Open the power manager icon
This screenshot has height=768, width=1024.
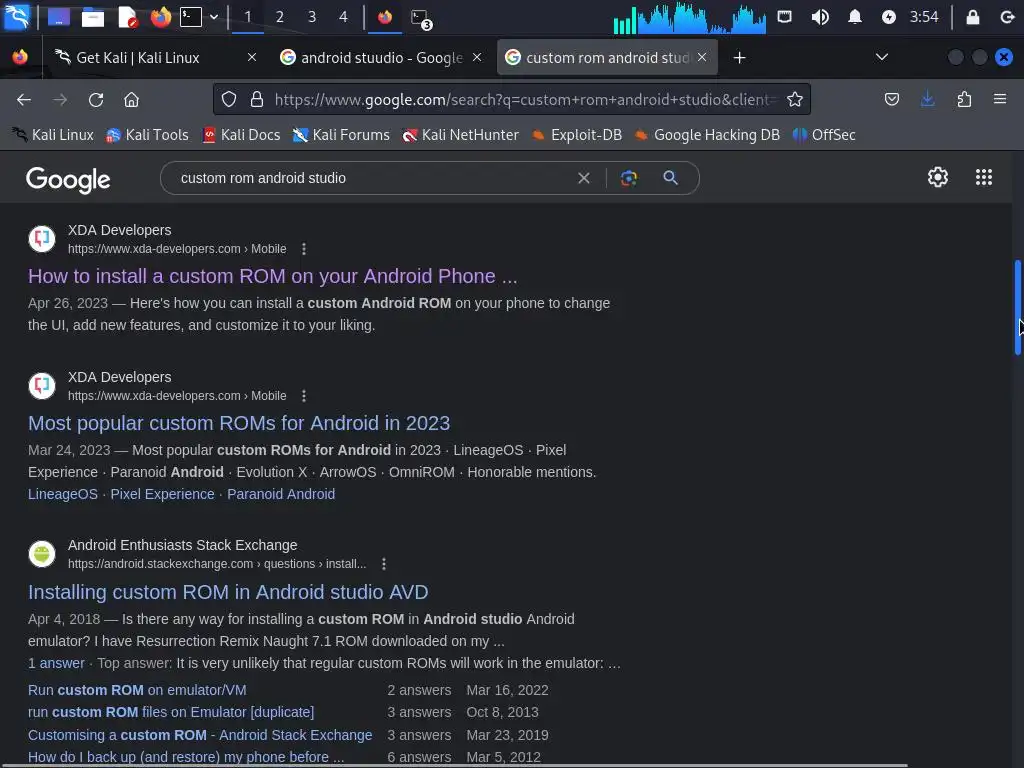889,17
